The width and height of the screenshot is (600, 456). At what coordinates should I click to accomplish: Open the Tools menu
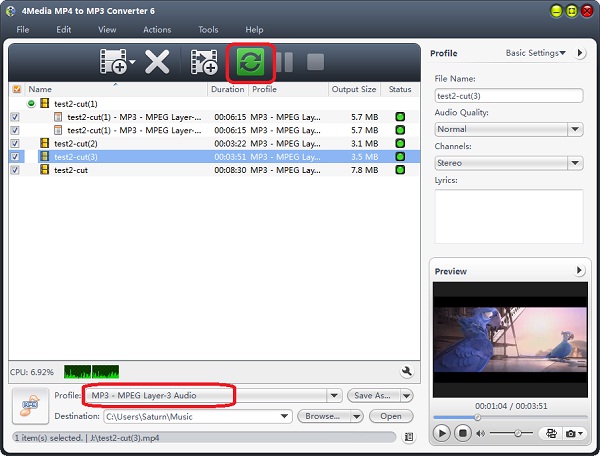pos(208,30)
